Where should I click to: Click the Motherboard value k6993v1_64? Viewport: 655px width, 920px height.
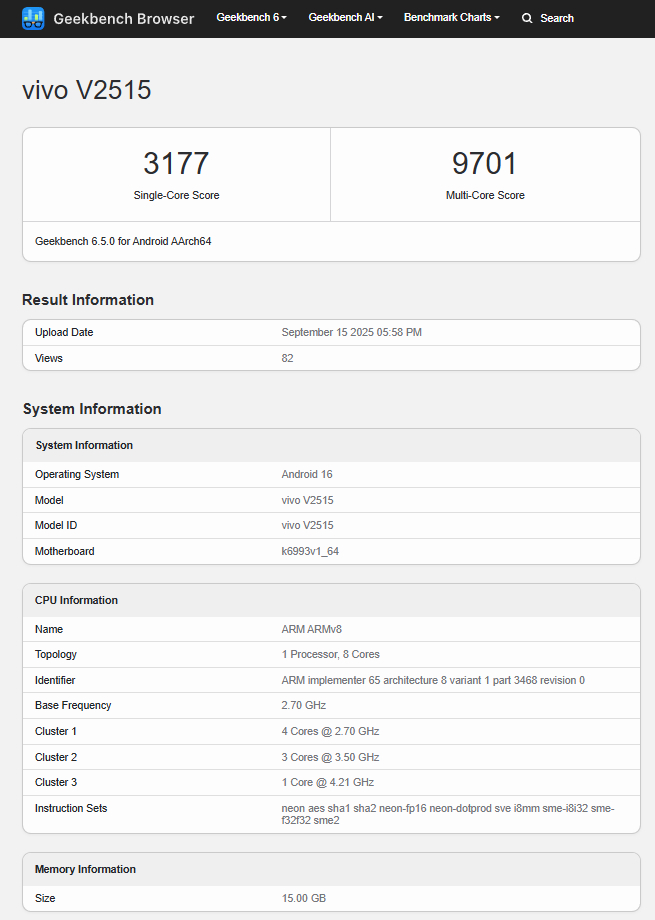pyautogui.click(x=312, y=551)
